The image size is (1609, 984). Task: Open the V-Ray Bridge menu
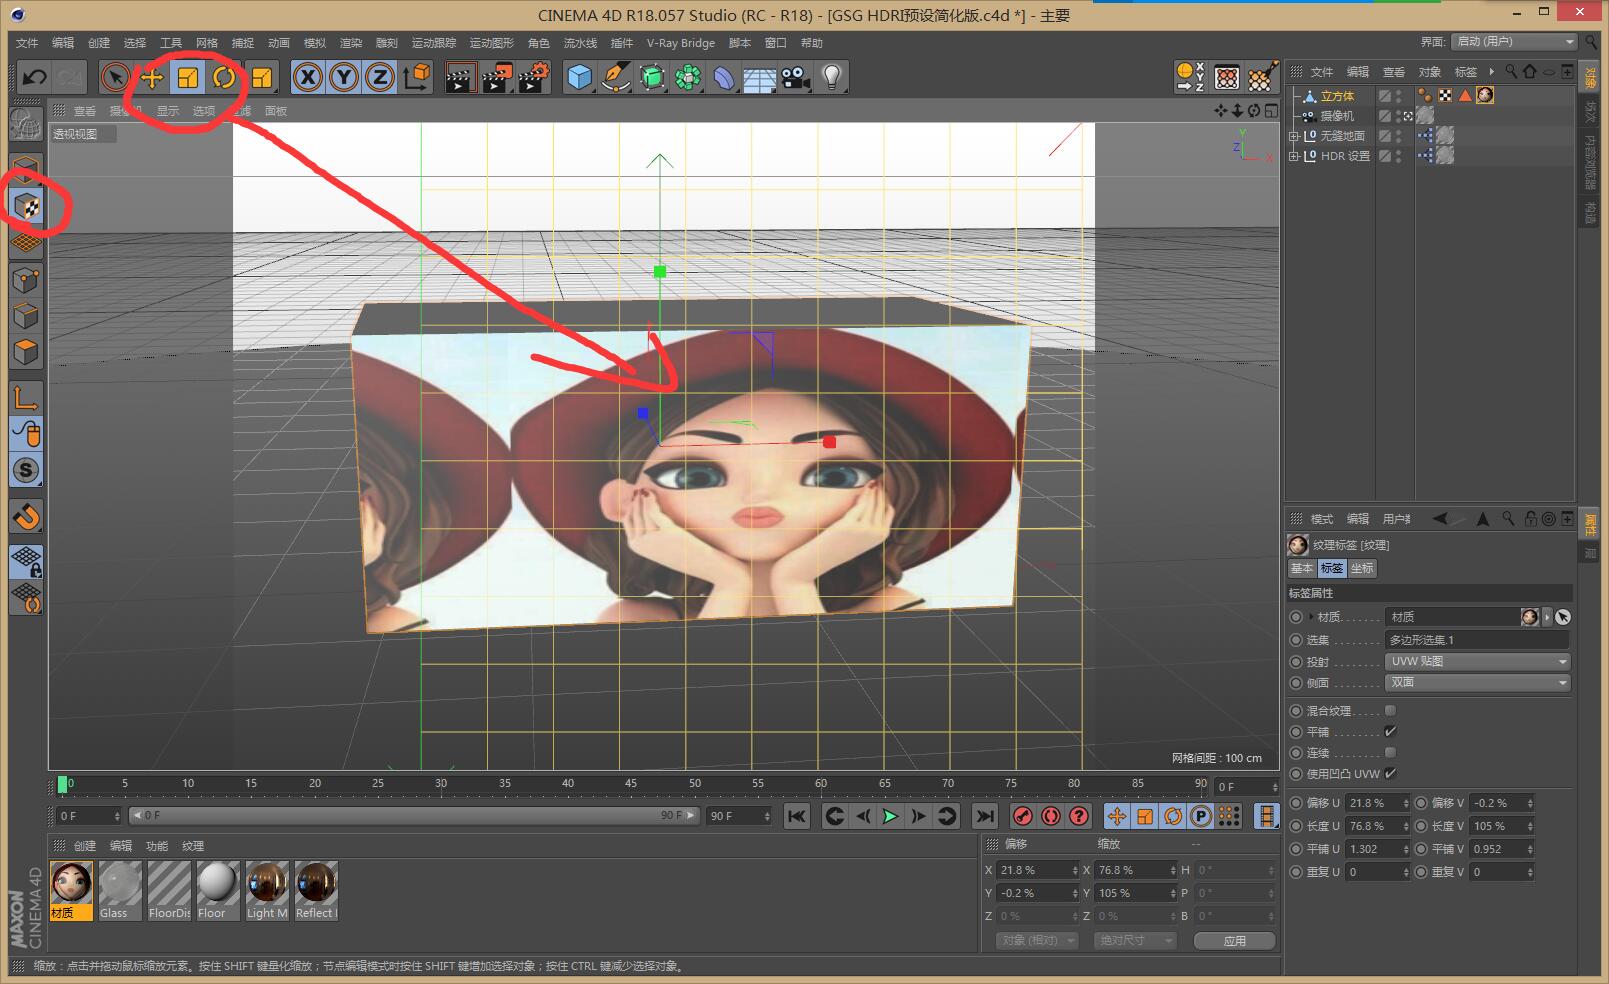(681, 43)
